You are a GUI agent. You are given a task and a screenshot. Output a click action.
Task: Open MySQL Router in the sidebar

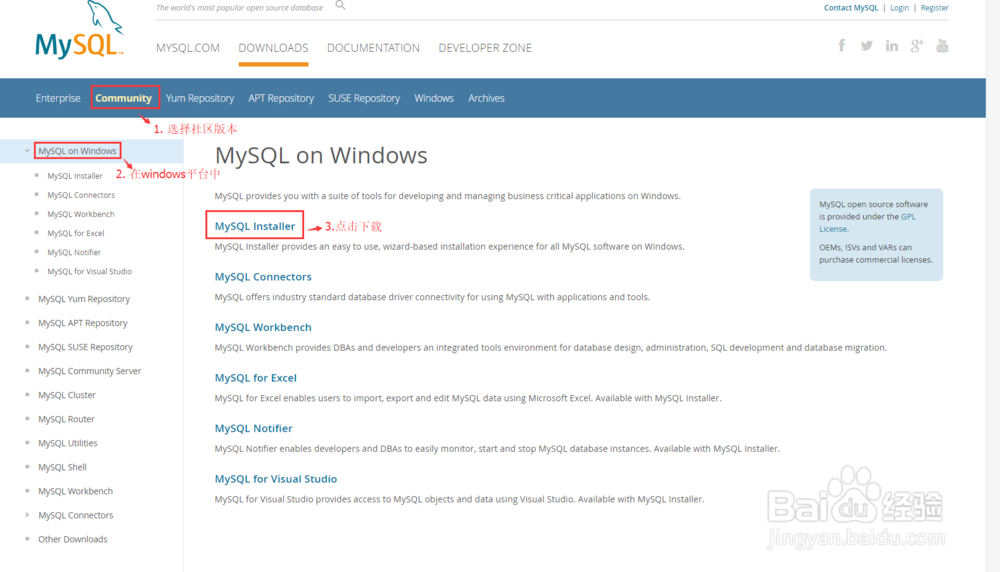tap(66, 419)
